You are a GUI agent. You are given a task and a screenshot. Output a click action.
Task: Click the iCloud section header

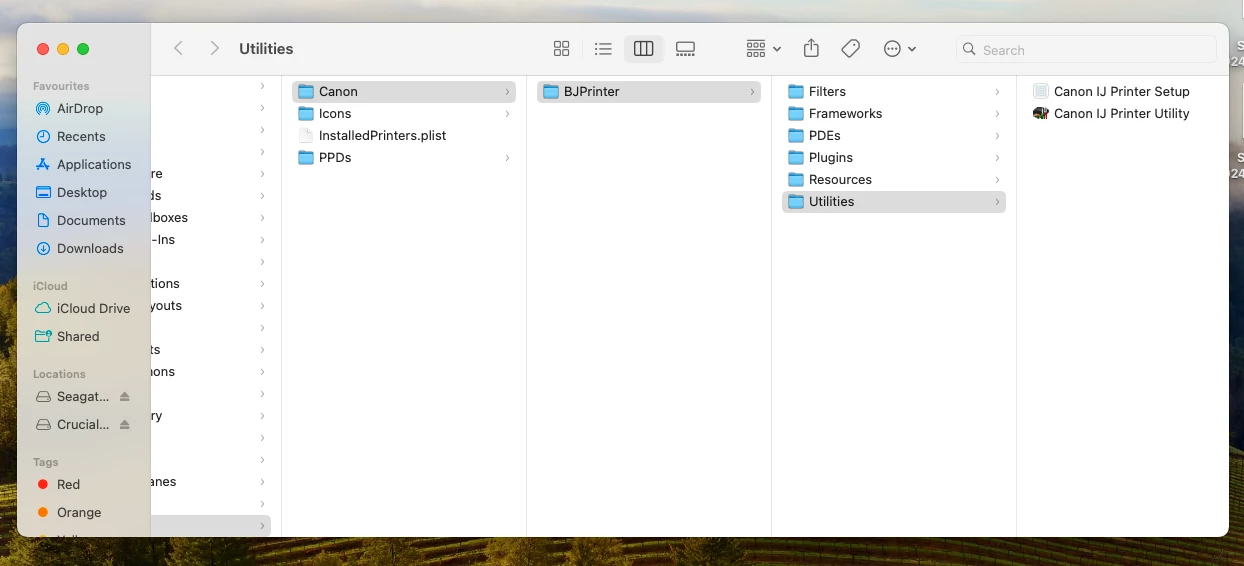coord(50,286)
